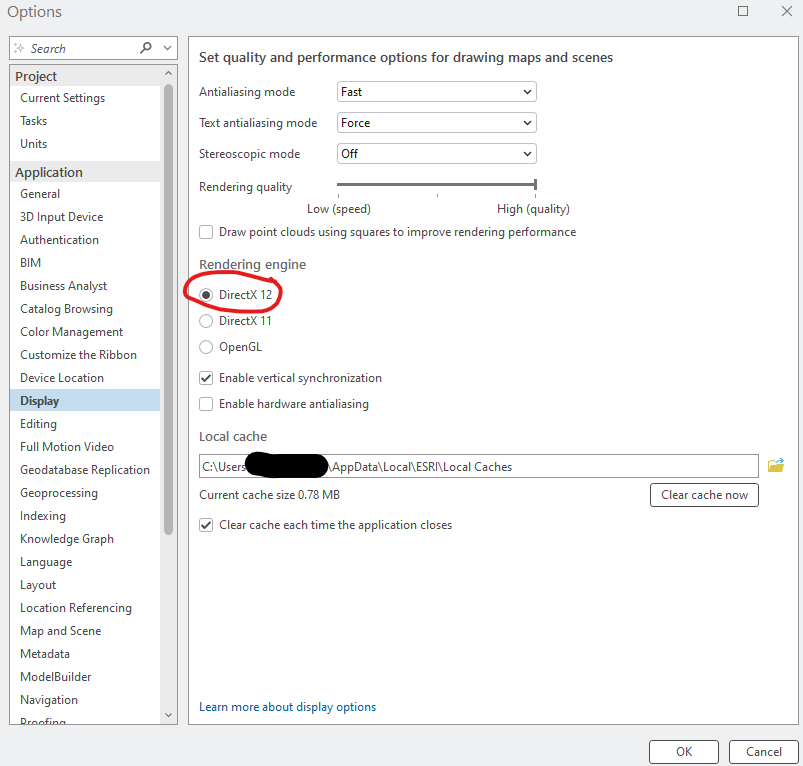Check the draw point clouds using squares option

coord(206,232)
